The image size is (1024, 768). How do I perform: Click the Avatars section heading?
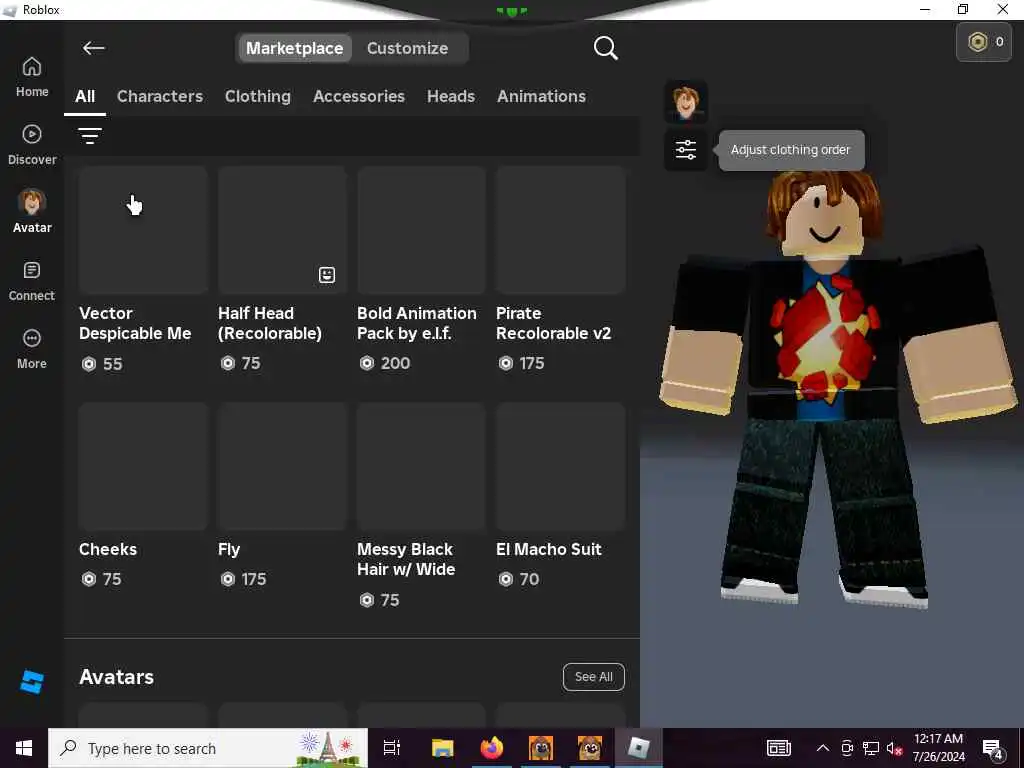click(x=116, y=677)
